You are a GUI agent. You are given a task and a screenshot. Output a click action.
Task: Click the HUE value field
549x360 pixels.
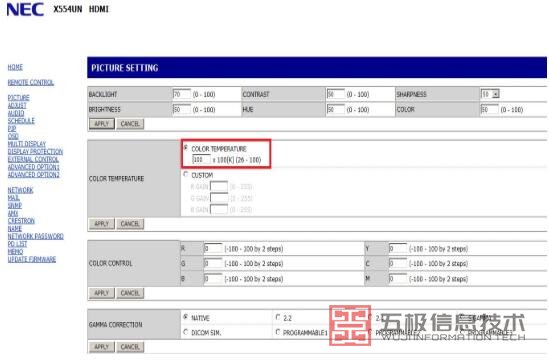click(x=335, y=110)
